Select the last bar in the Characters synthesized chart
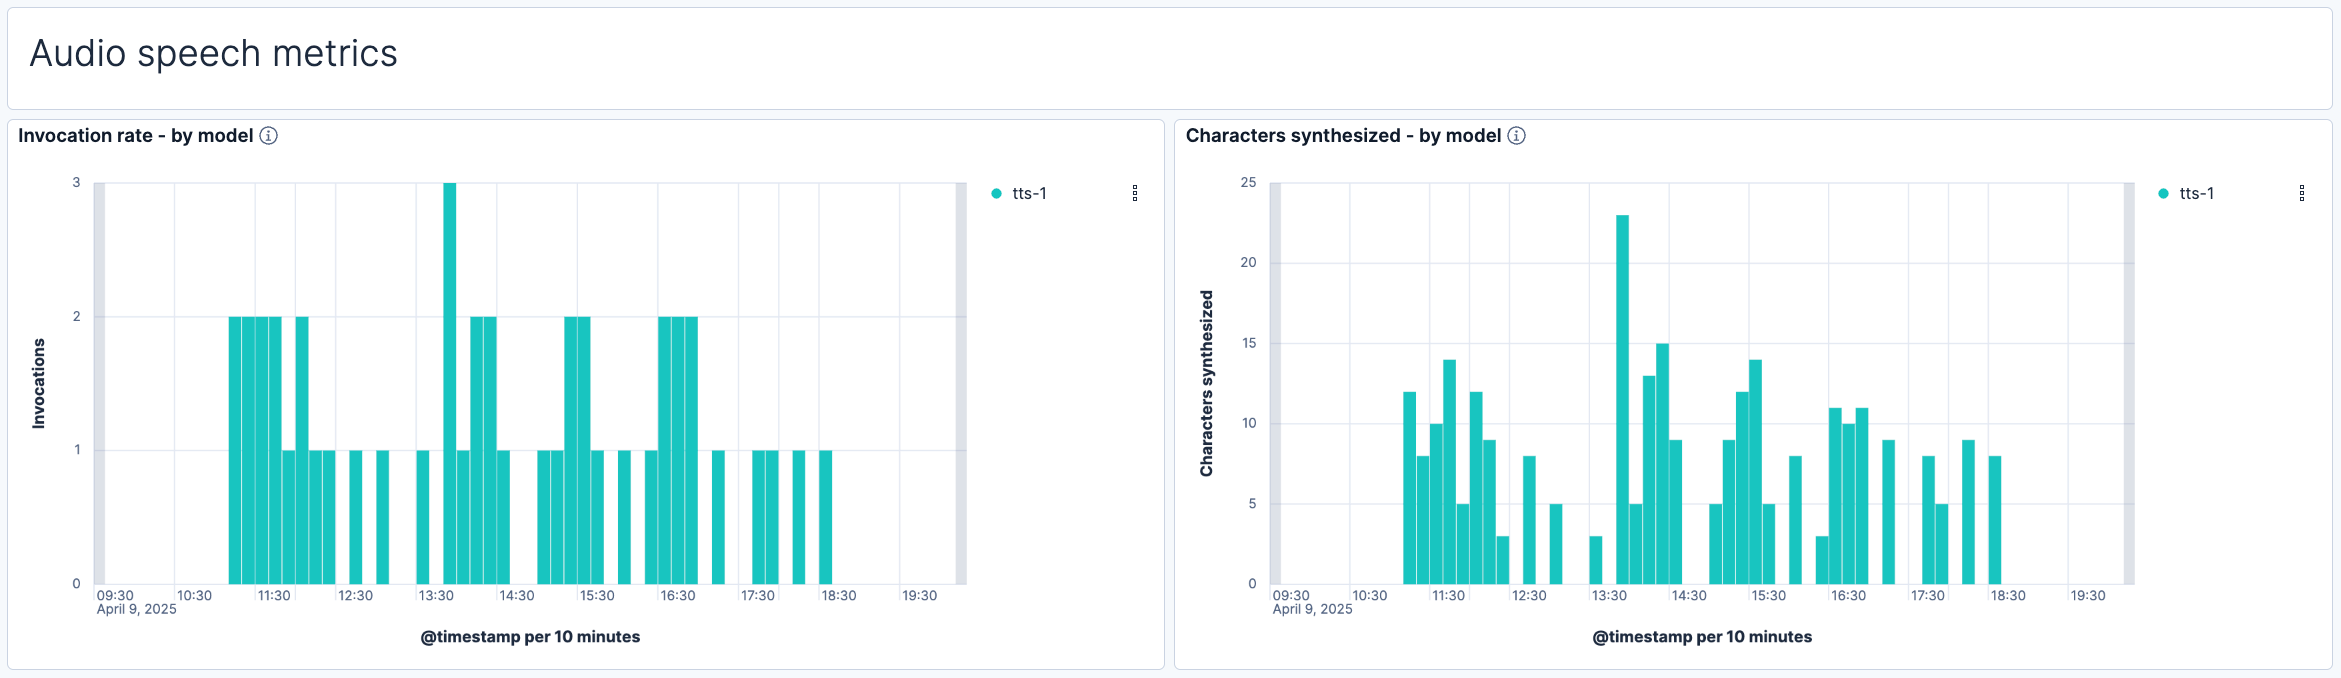Image resolution: width=2341 pixels, height=678 pixels. pyautogui.click(x=1994, y=520)
